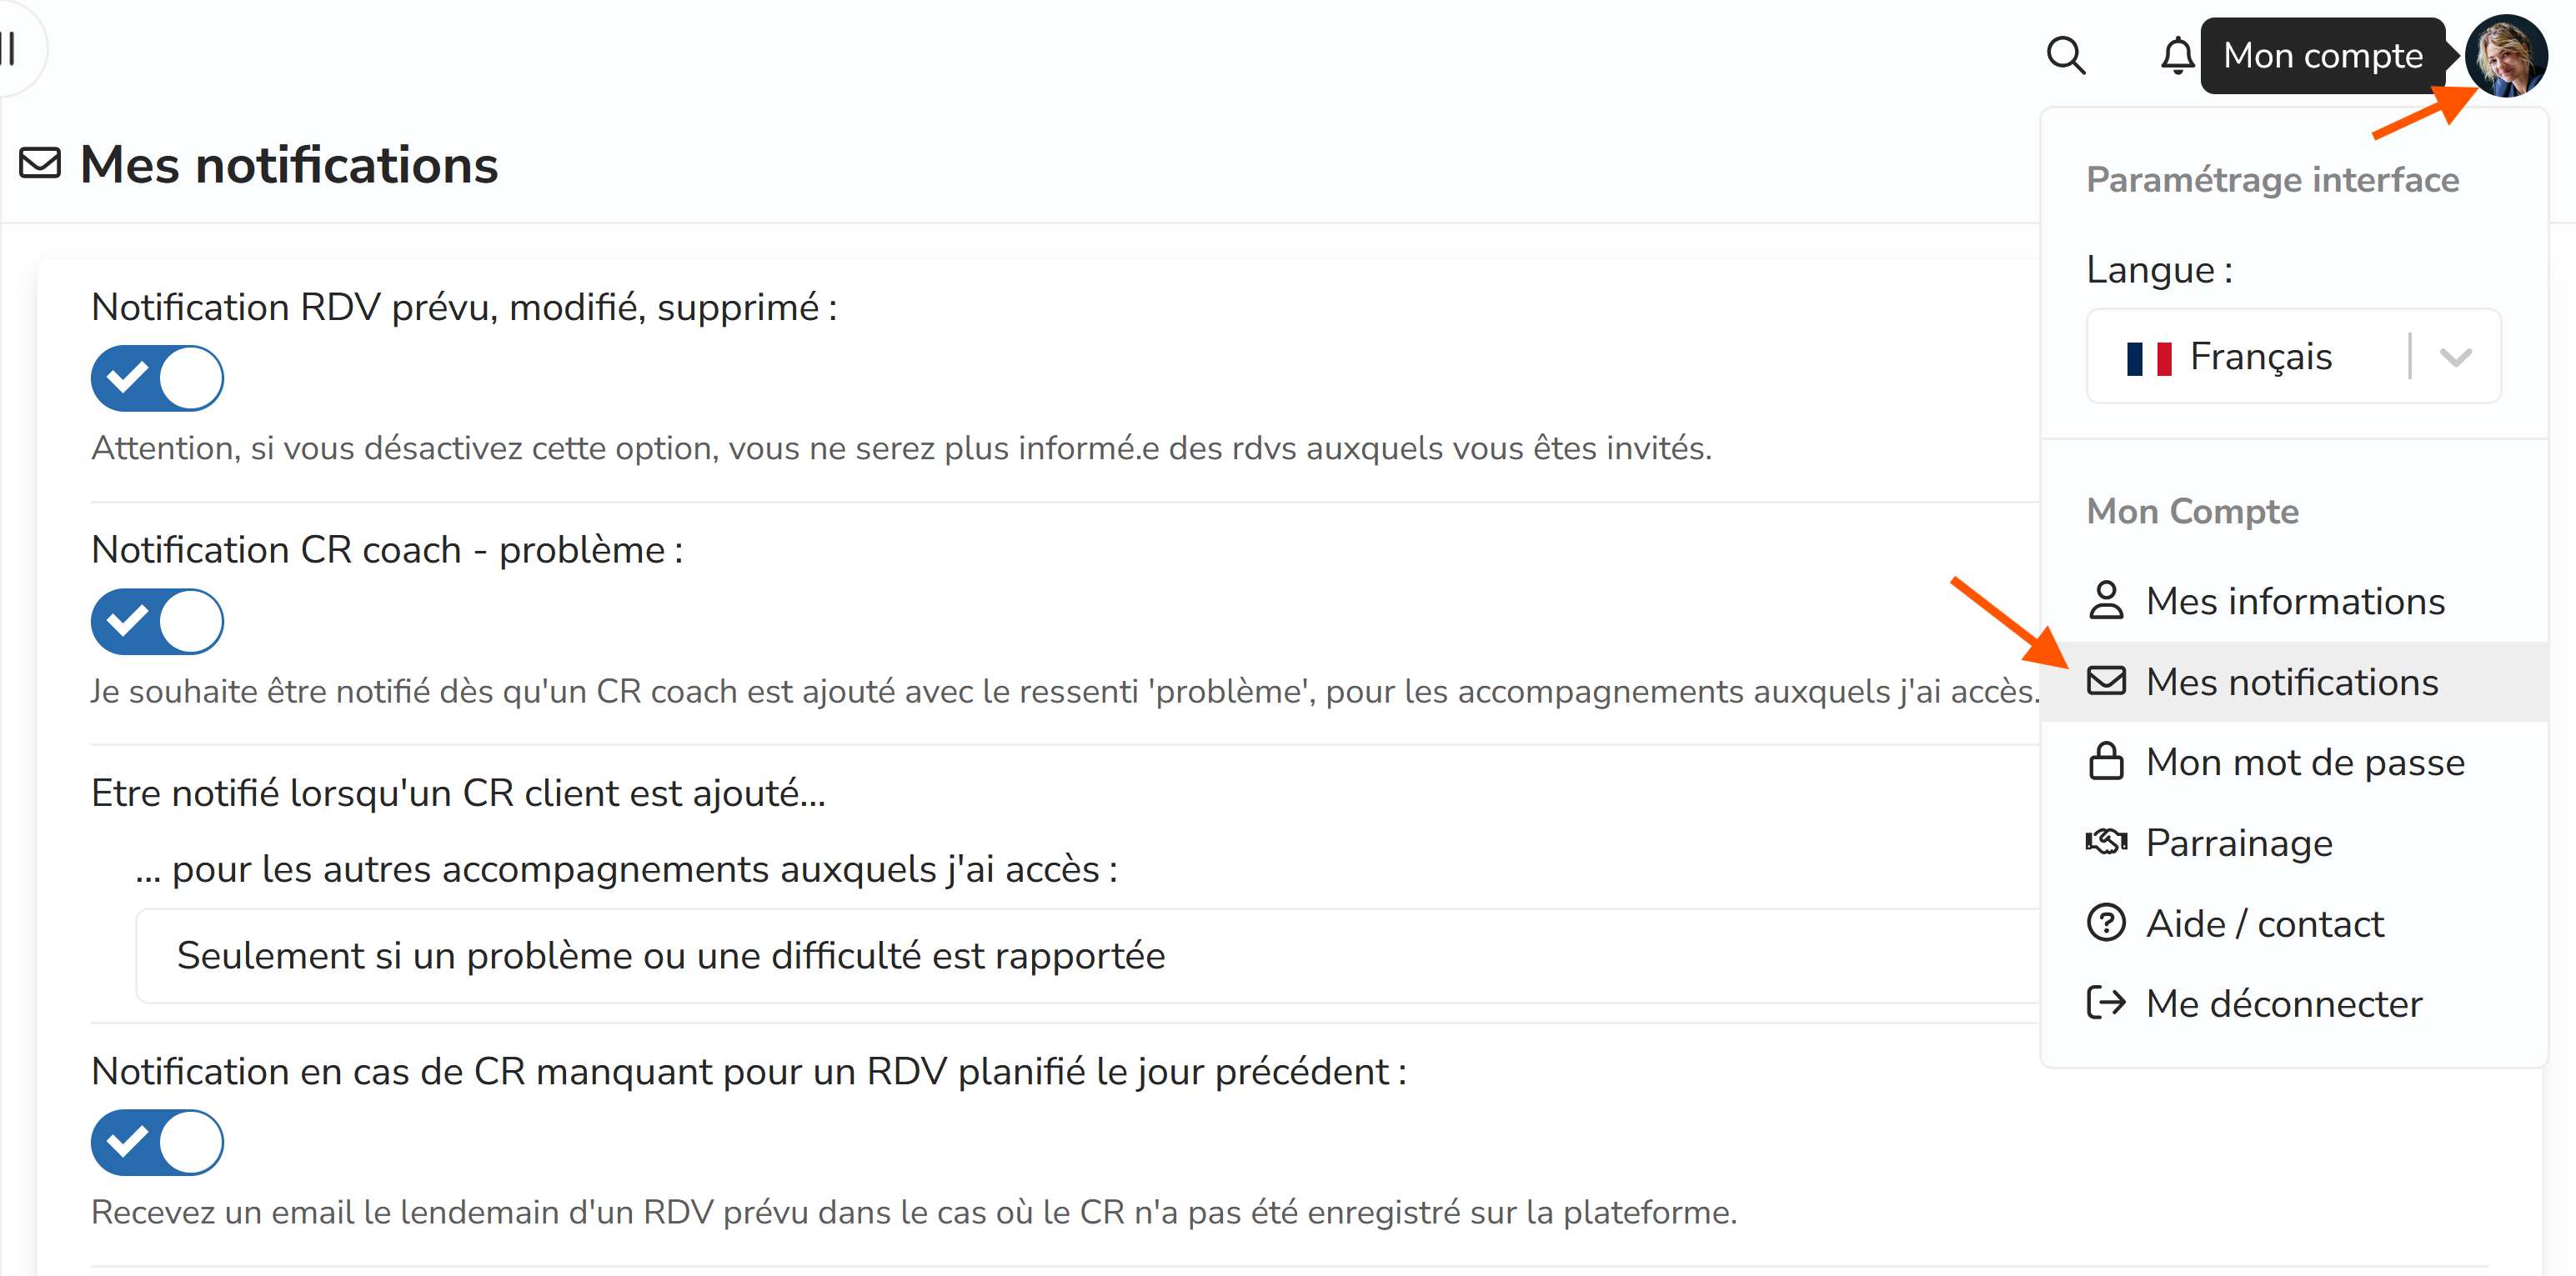
Task: Click the user profile avatar
Action: [x=2505, y=56]
